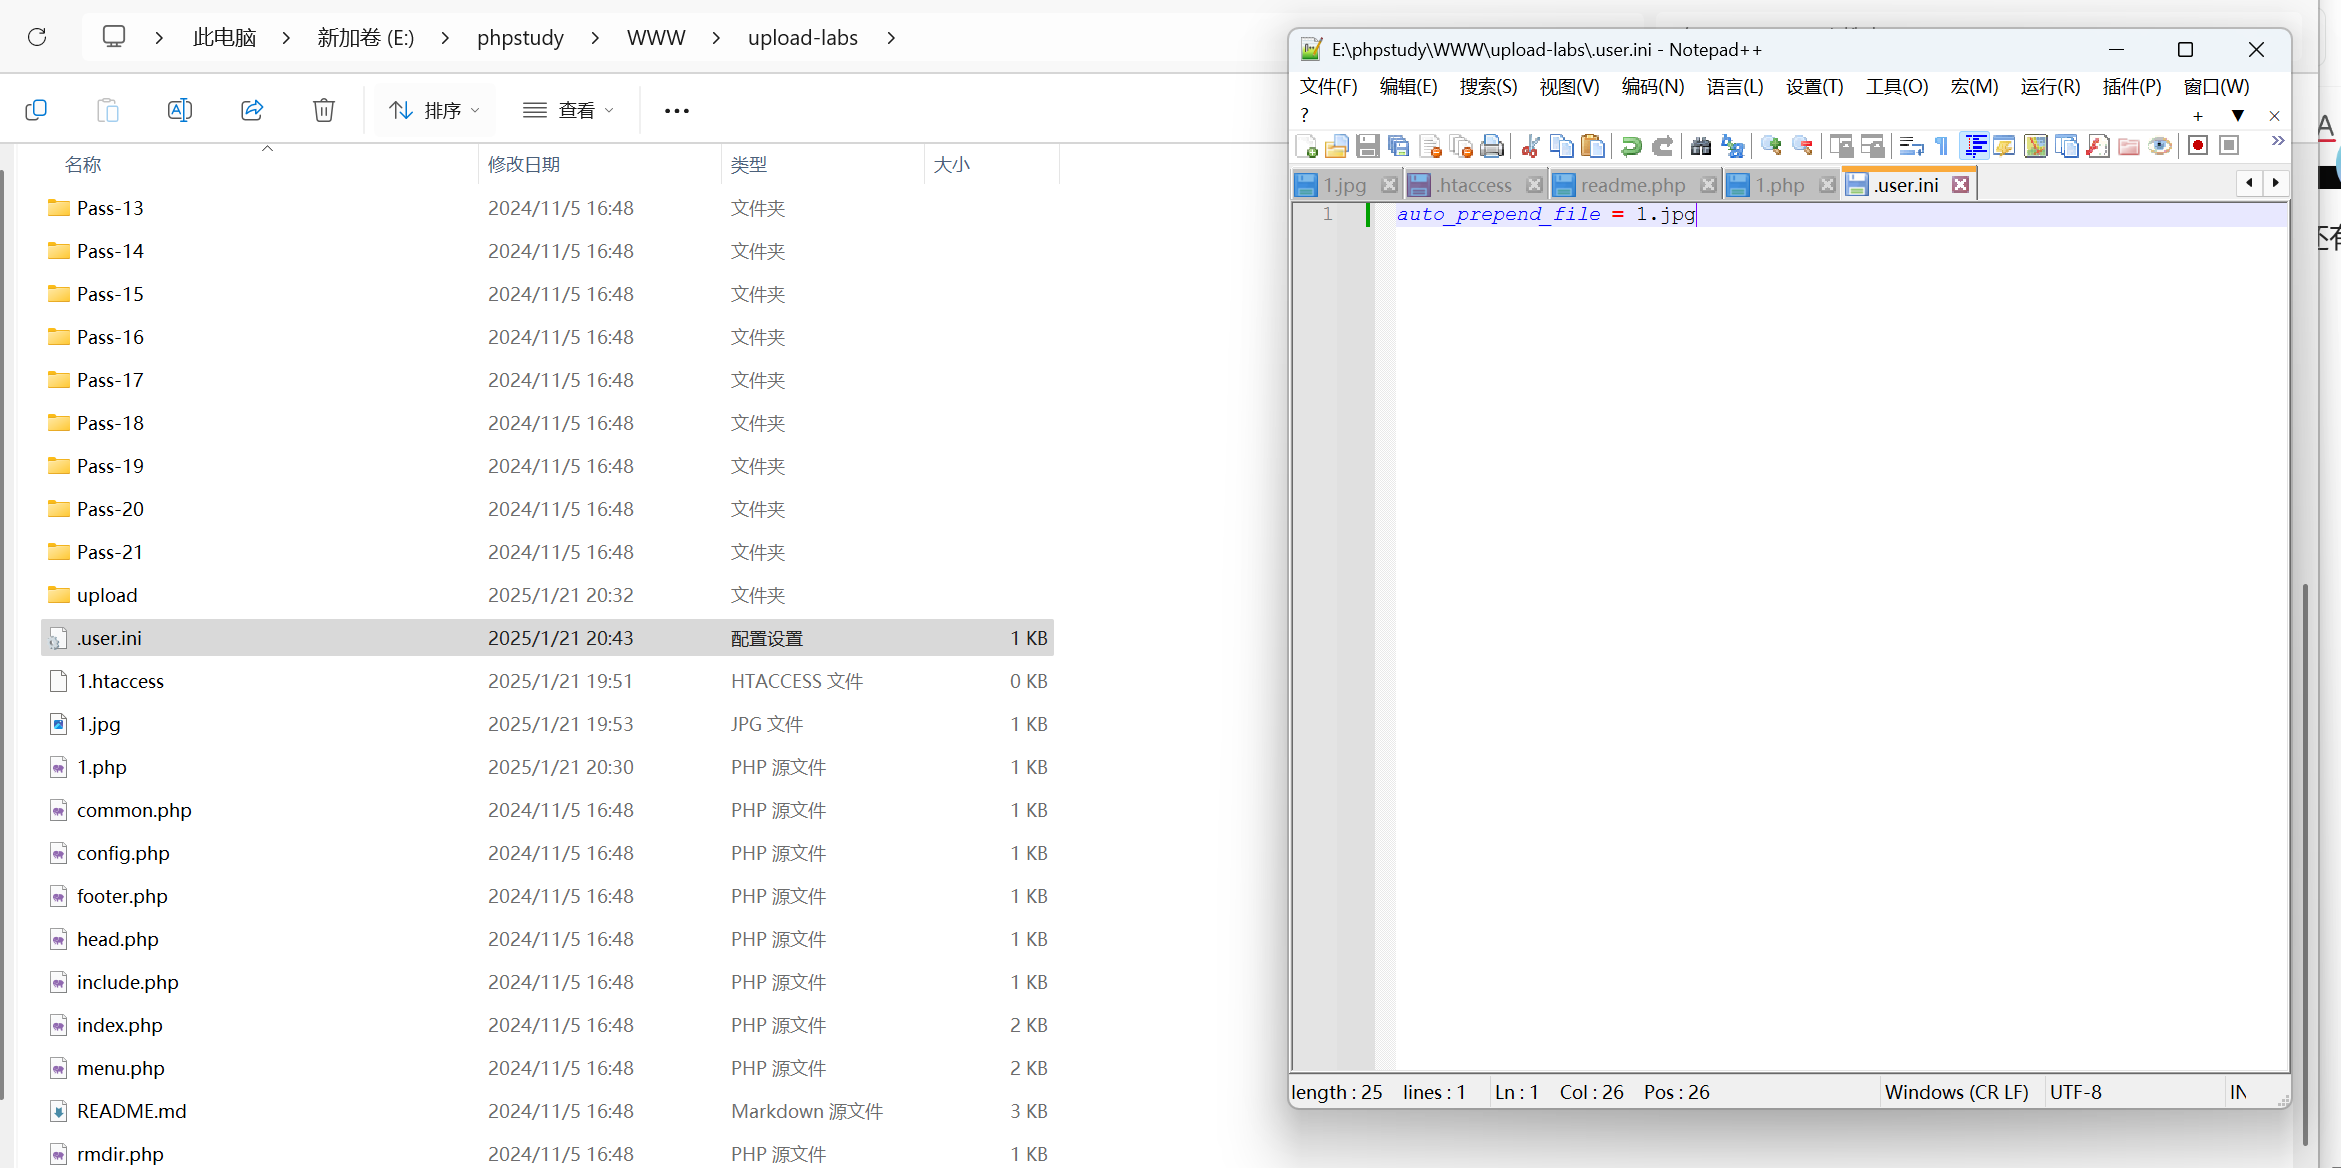Image resolution: width=2341 pixels, height=1168 pixels.
Task: Toggle the indent guide toolbar button
Action: [x=1974, y=146]
